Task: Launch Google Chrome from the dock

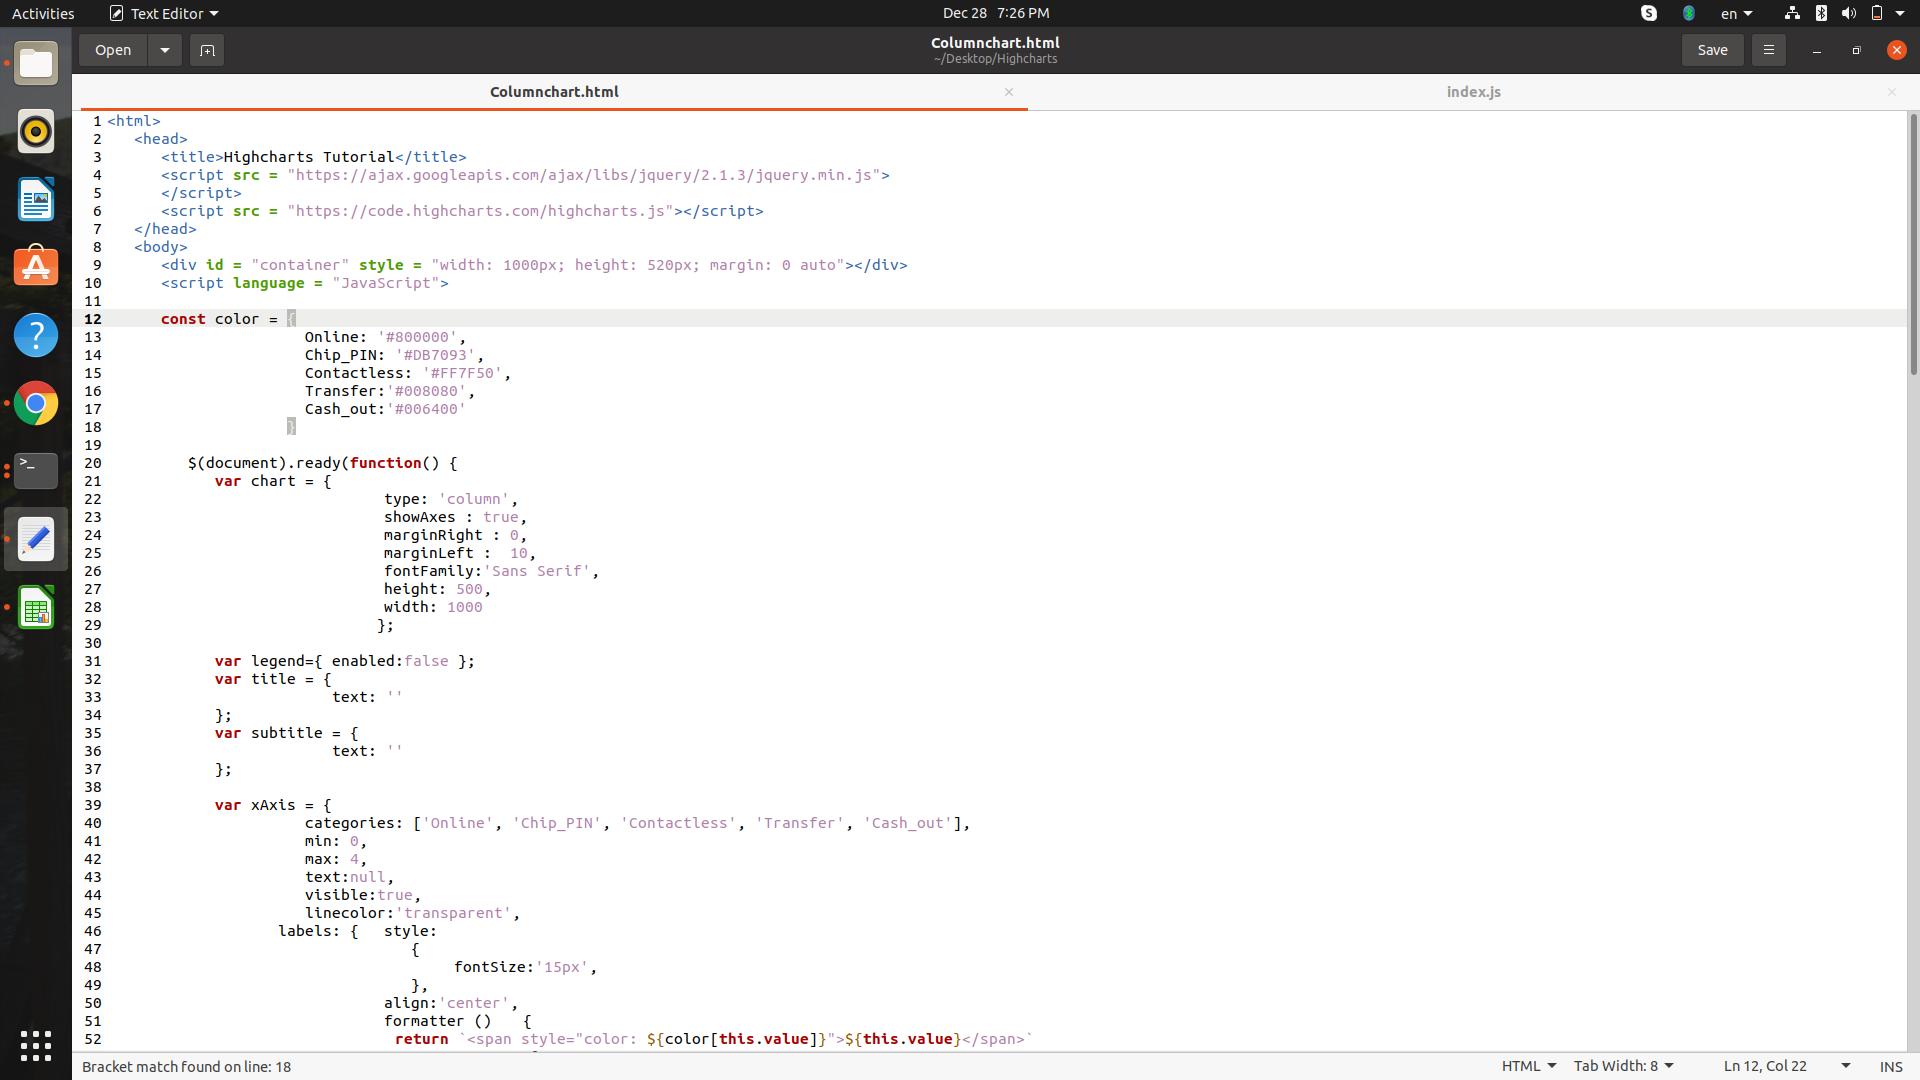Action: 36,403
